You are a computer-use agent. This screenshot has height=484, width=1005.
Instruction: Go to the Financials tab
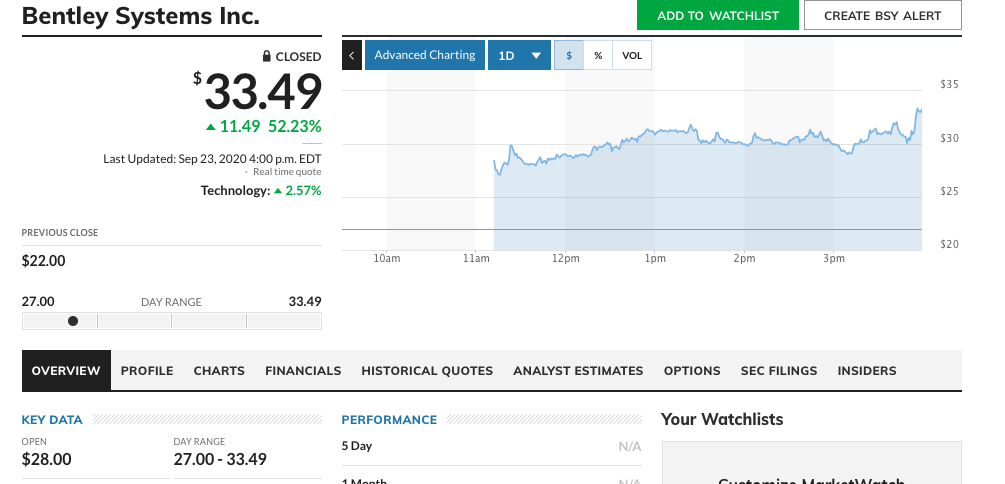[x=303, y=370]
